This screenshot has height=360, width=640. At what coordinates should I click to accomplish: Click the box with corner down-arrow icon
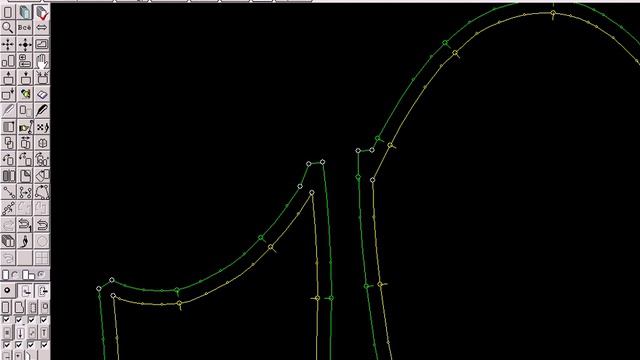(8, 94)
